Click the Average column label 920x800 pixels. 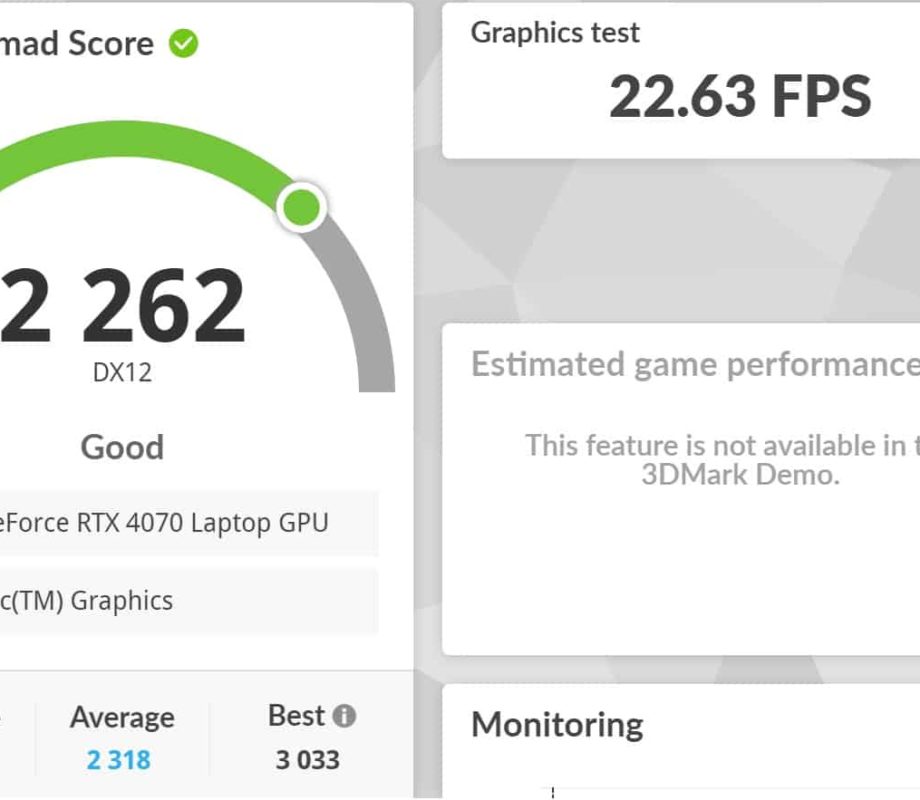tap(122, 717)
